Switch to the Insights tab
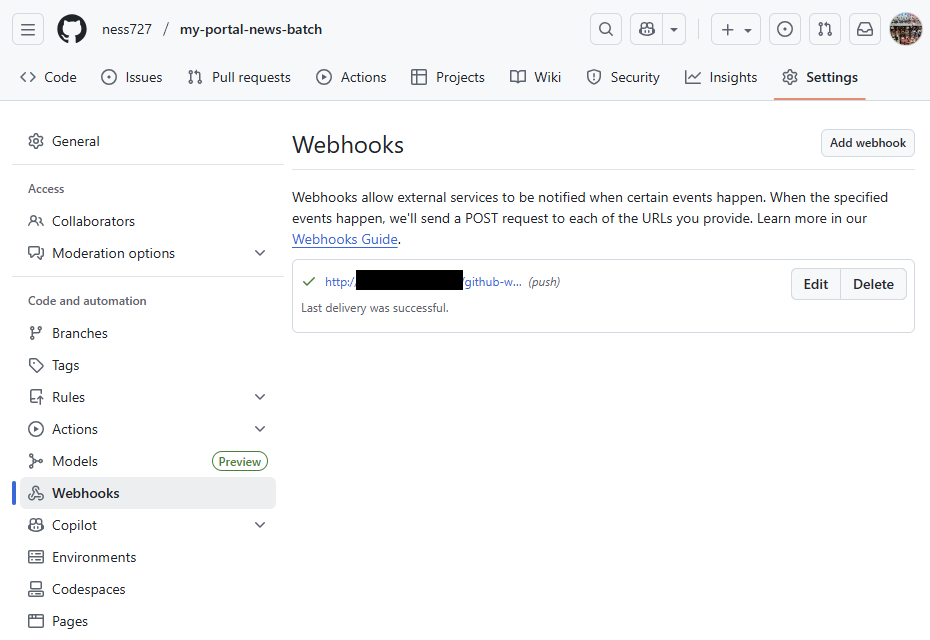The height and width of the screenshot is (640, 930). 721,77
